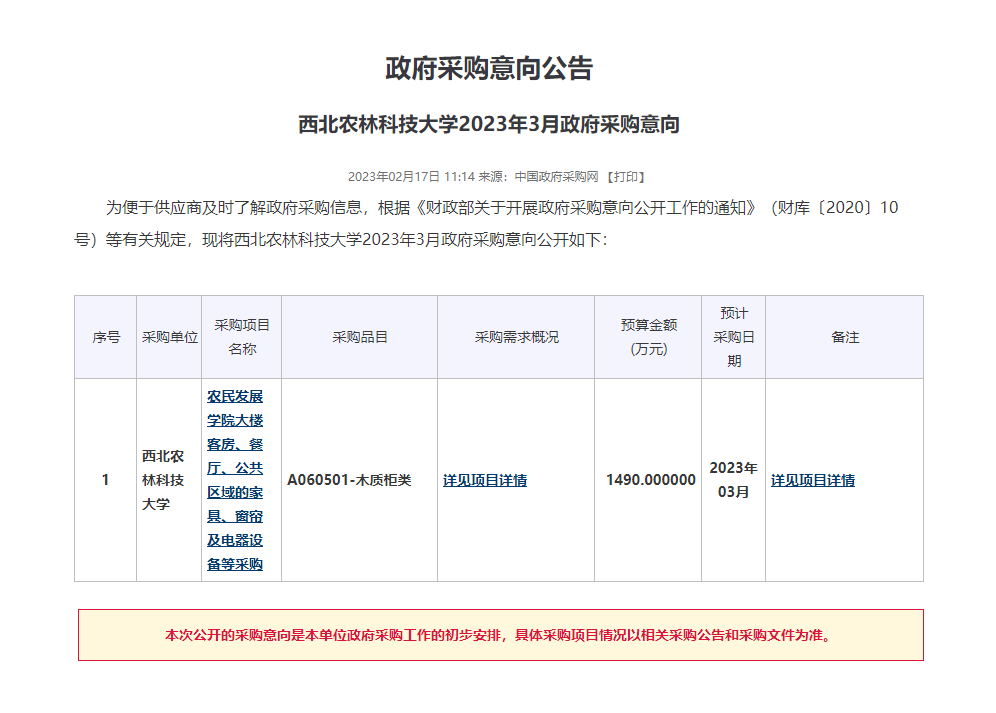Click the 采购单位 column header

click(x=169, y=337)
